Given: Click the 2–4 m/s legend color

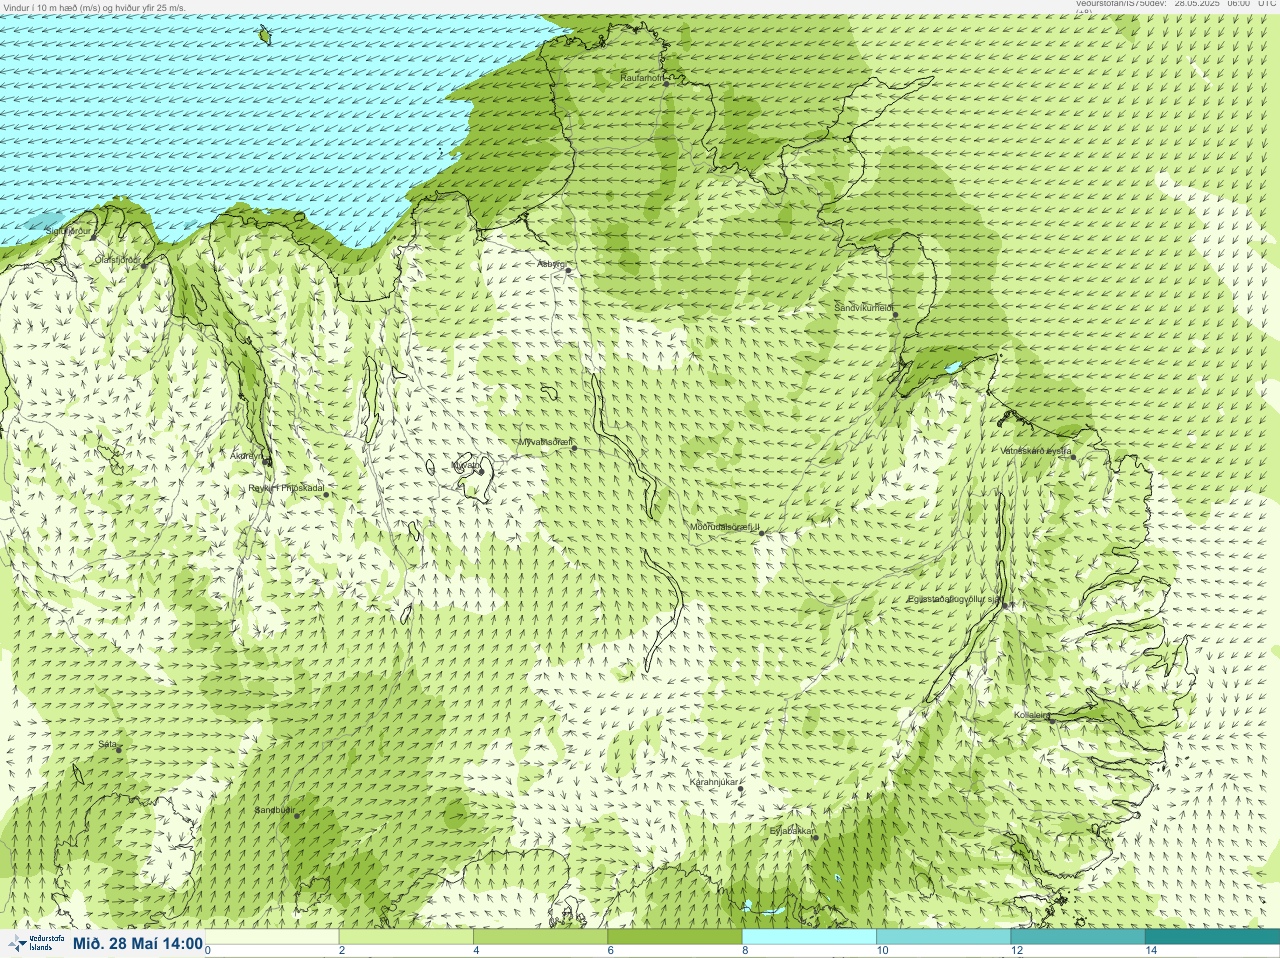Looking at the screenshot, I should [x=406, y=937].
